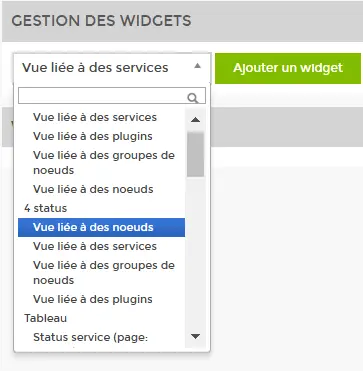Click the scrollbar up arrow in list
Image resolution: width=363 pixels, height=371 pixels.
195,119
